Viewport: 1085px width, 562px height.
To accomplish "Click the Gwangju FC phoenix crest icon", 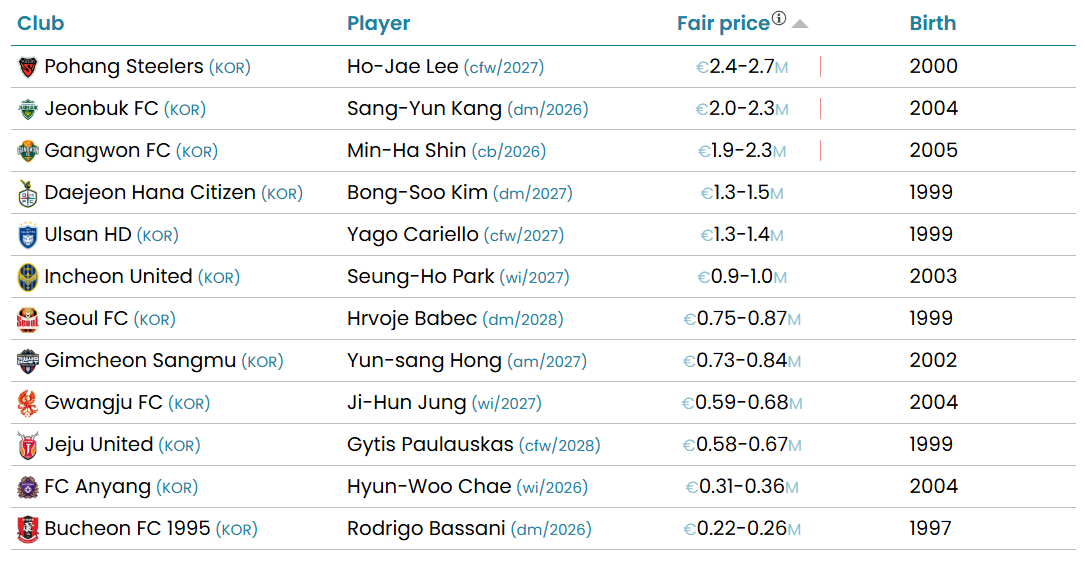I will (x=28, y=404).
